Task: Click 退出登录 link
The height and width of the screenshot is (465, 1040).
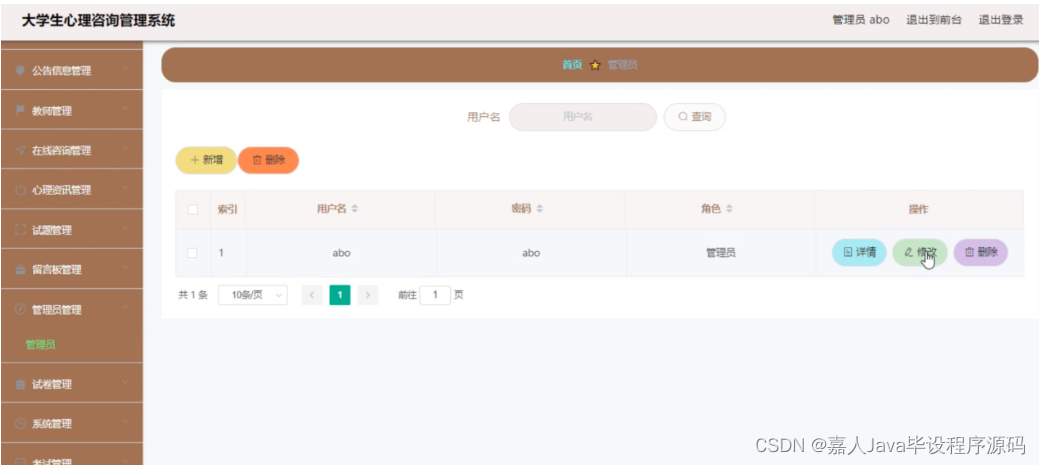Action: (x=1002, y=20)
